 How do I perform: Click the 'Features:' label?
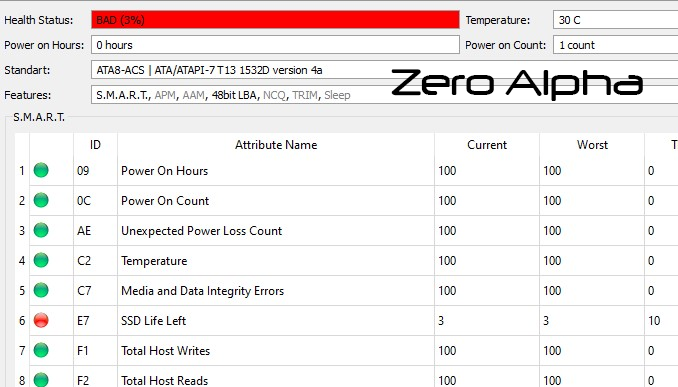tap(28, 95)
